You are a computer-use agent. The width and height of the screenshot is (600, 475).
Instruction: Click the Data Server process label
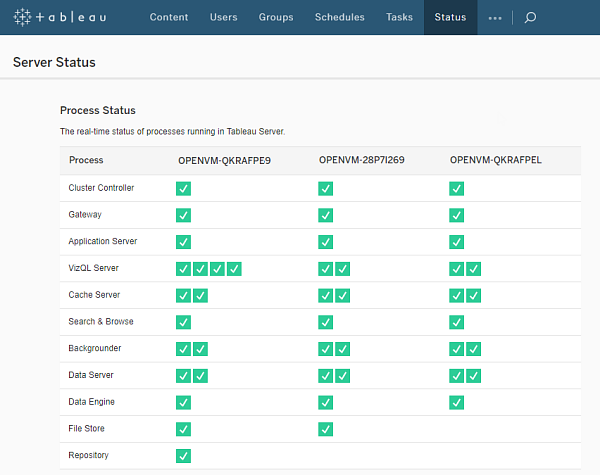pyautogui.click(x=91, y=375)
